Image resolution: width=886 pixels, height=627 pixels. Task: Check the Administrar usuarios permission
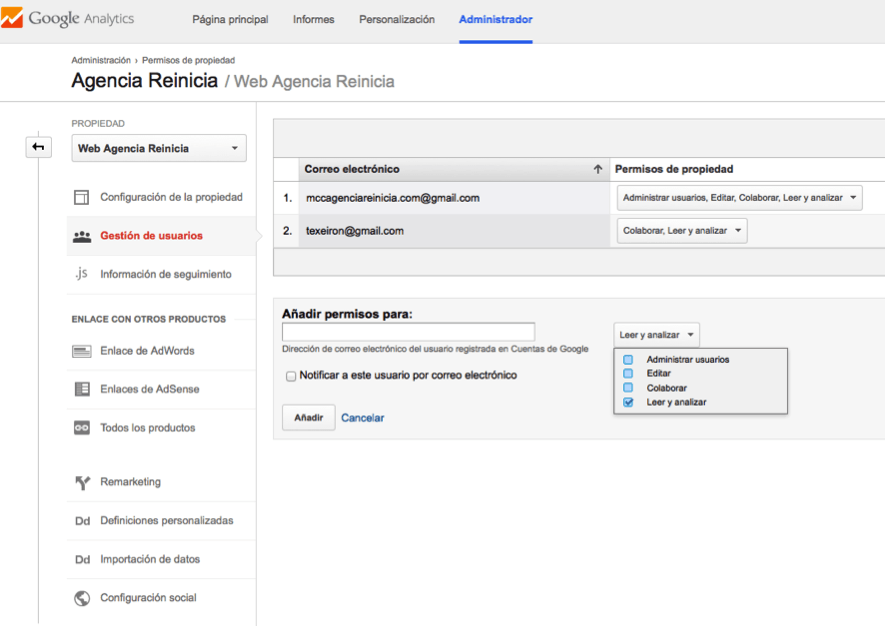pyautogui.click(x=628, y=360)
